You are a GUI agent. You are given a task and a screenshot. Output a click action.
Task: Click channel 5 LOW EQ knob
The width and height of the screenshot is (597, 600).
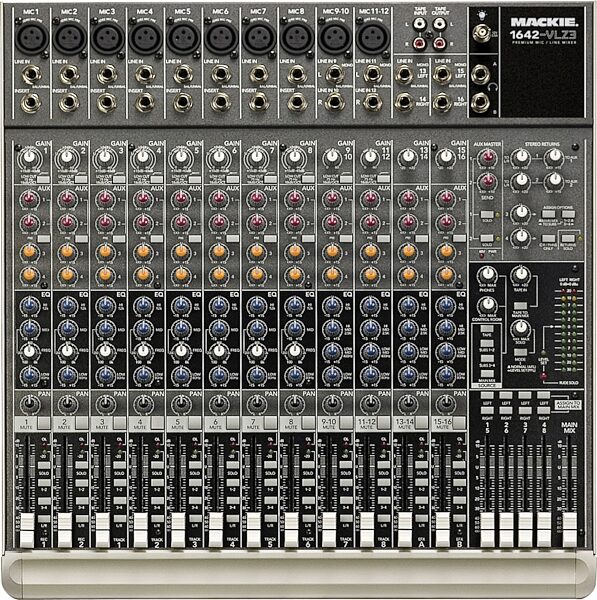point(181,375)
